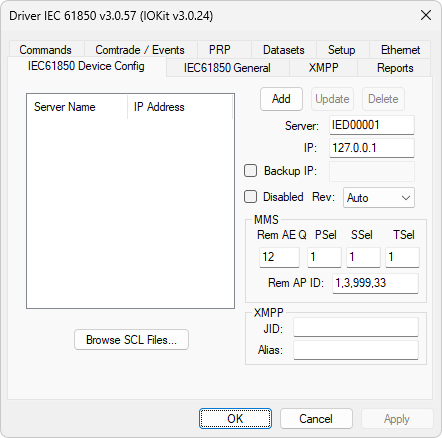Viewport: 442px width, 438px height.
Task: Click the greyed-out Apply button
Action: [397, 419]
